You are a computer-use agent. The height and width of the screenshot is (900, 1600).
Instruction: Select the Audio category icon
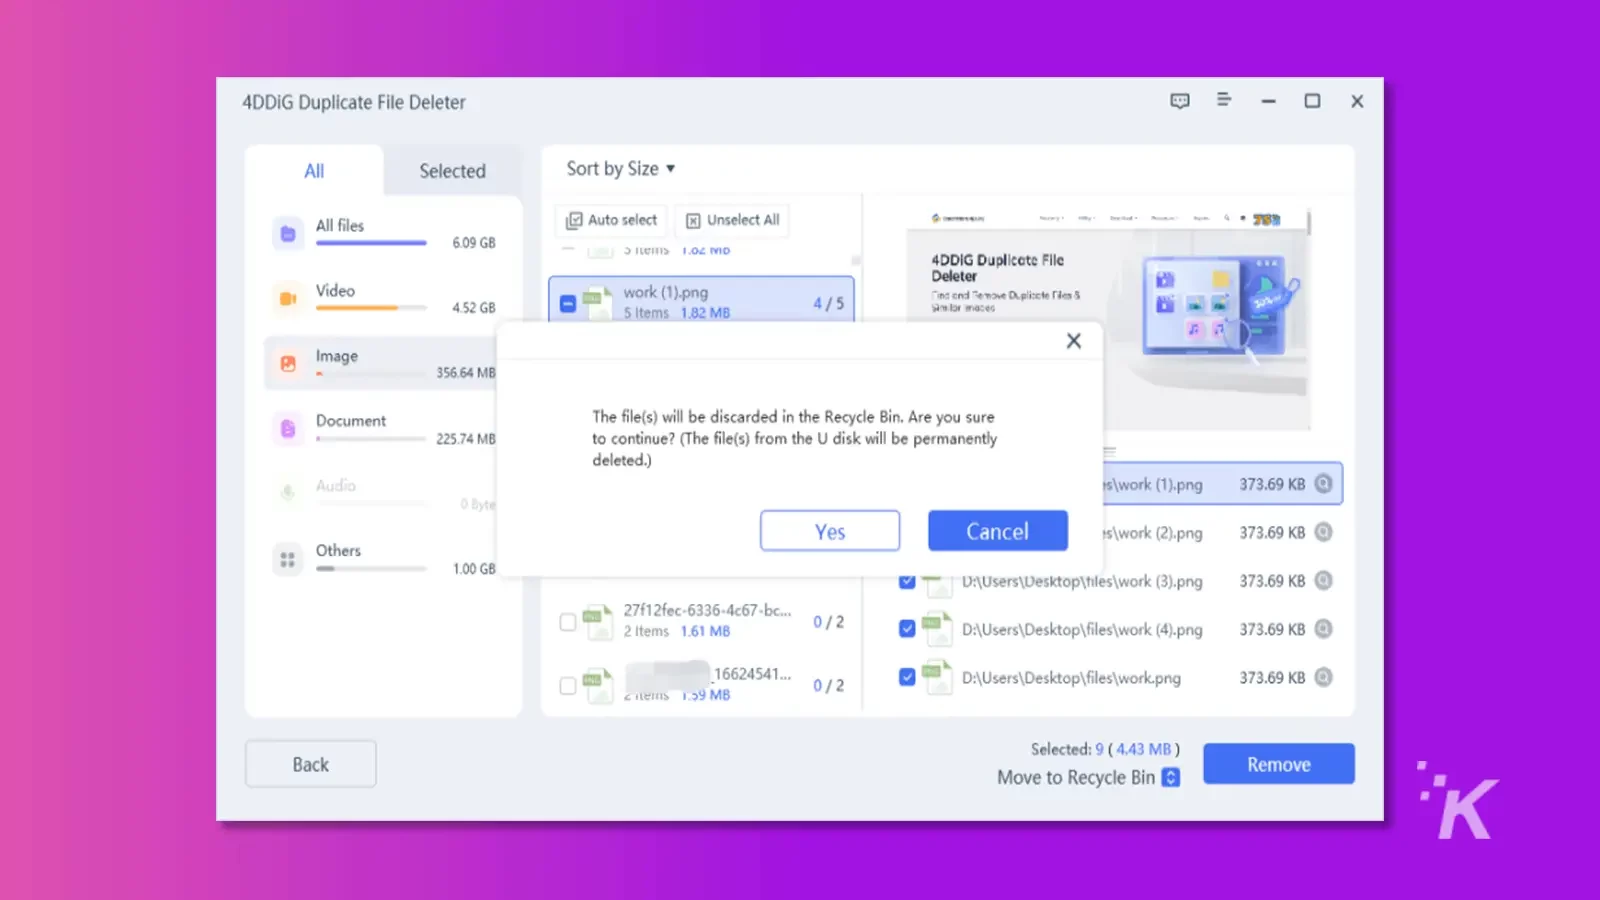pos(288,492)
